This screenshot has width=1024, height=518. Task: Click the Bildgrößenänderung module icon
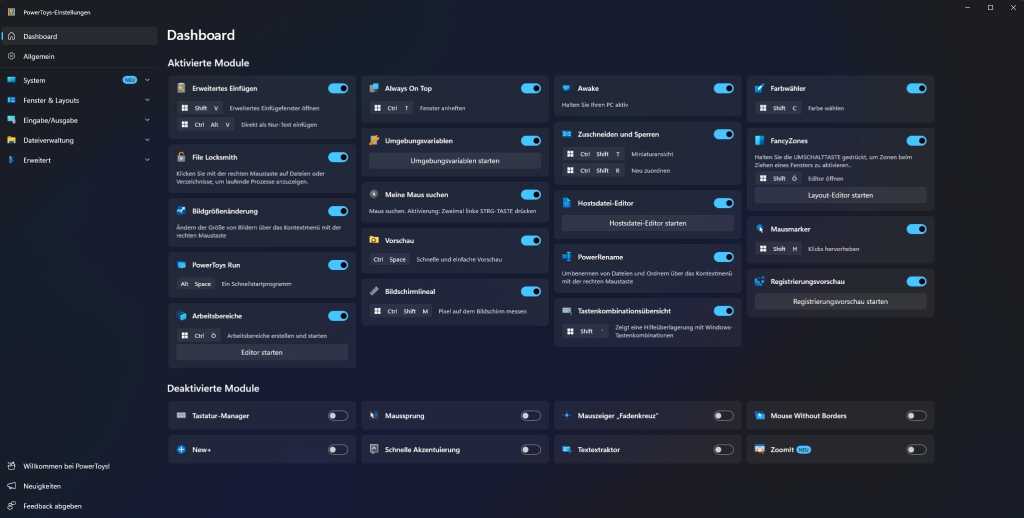click(181, 211)
